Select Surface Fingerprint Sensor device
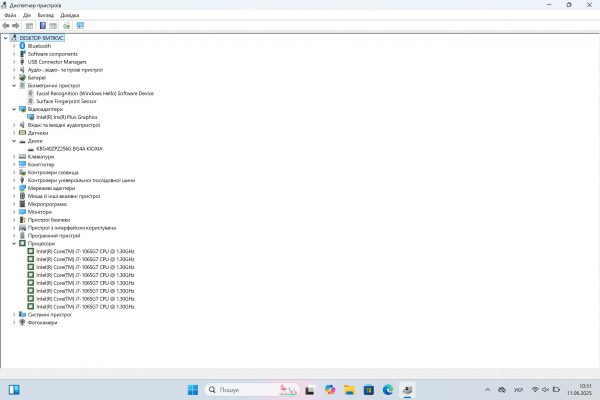This screenshot has width=600, height=400. click(x=66, y=101)
